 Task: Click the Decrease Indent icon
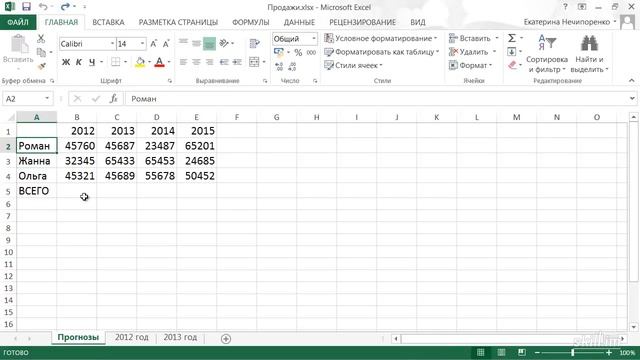click(224, 62)
